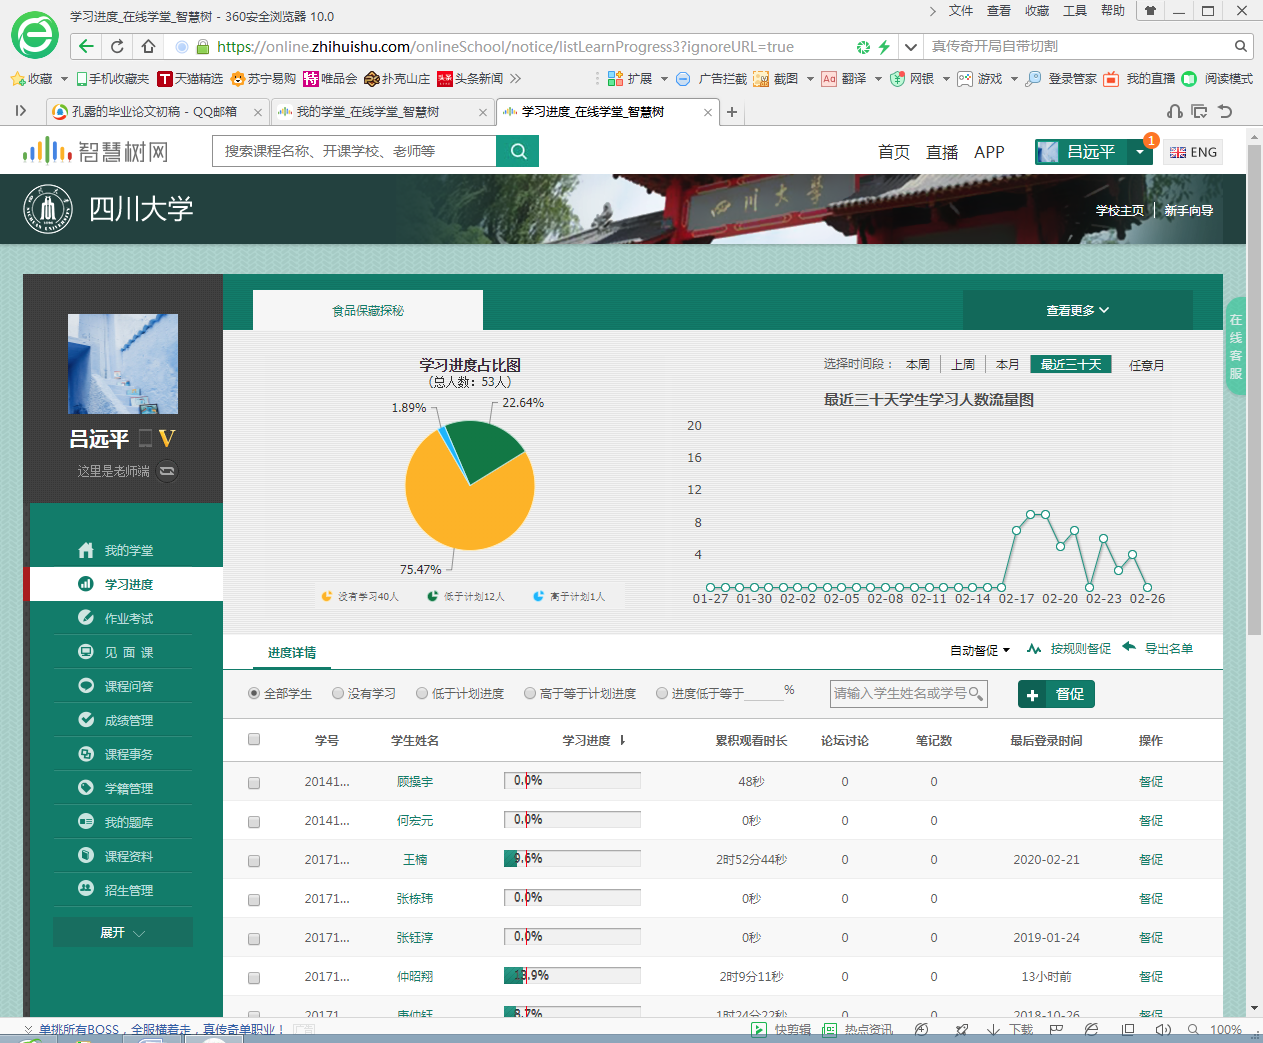This screenshot has width=1263, height=1043.
Task: Click the browser refresh icon
Action: tap(117, 46)
